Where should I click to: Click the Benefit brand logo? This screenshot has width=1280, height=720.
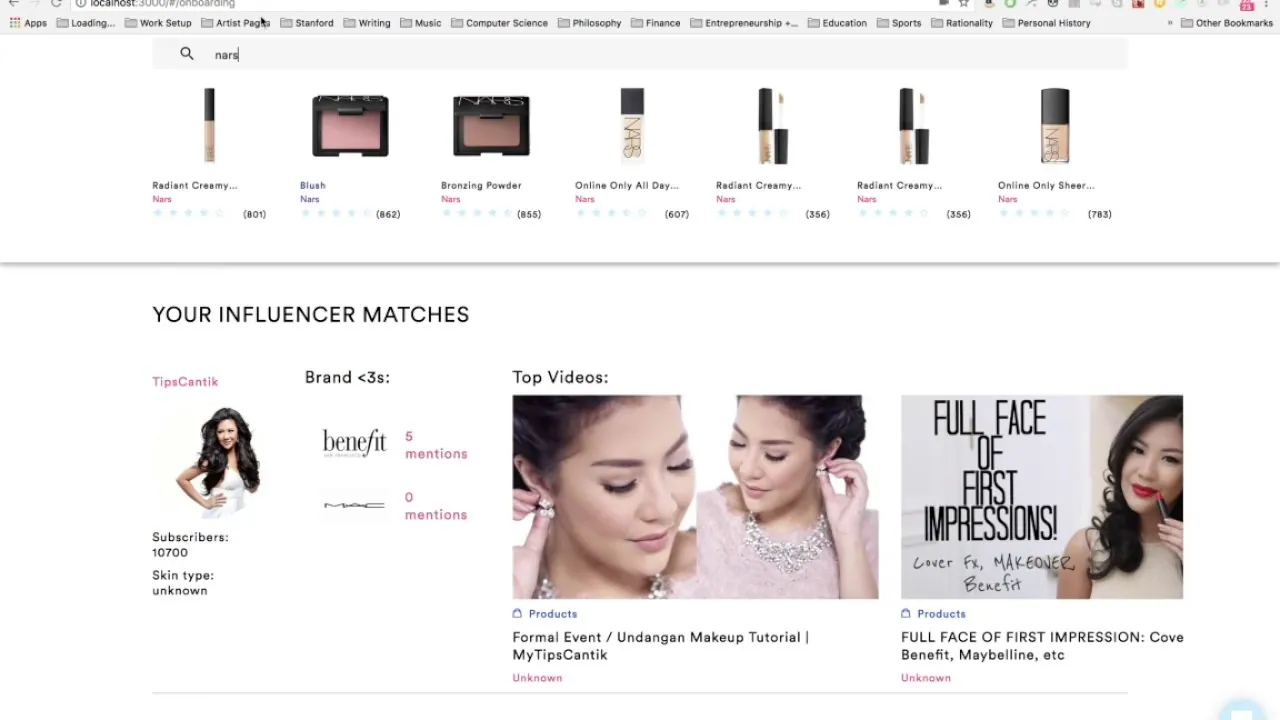click(x=354, y=443)
